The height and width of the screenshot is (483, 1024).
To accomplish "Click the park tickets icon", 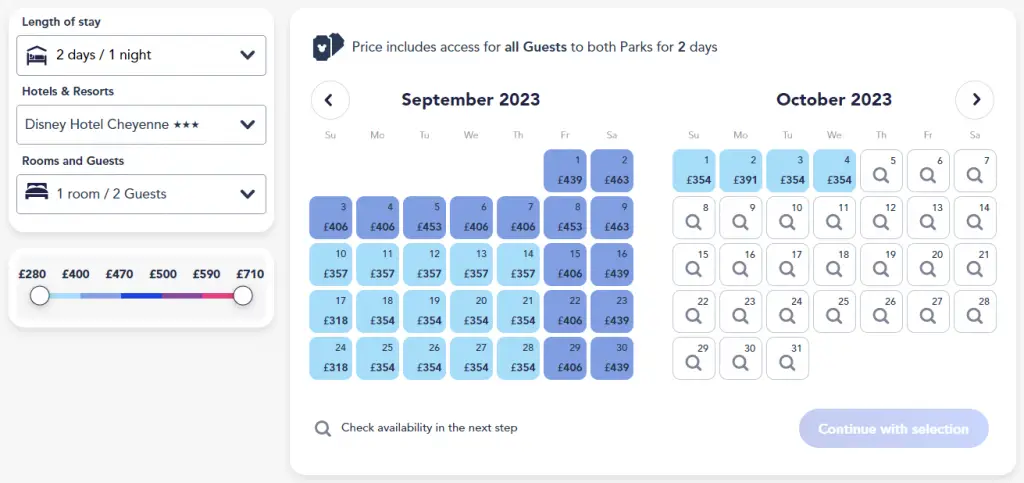I will (x=328, y=47).
